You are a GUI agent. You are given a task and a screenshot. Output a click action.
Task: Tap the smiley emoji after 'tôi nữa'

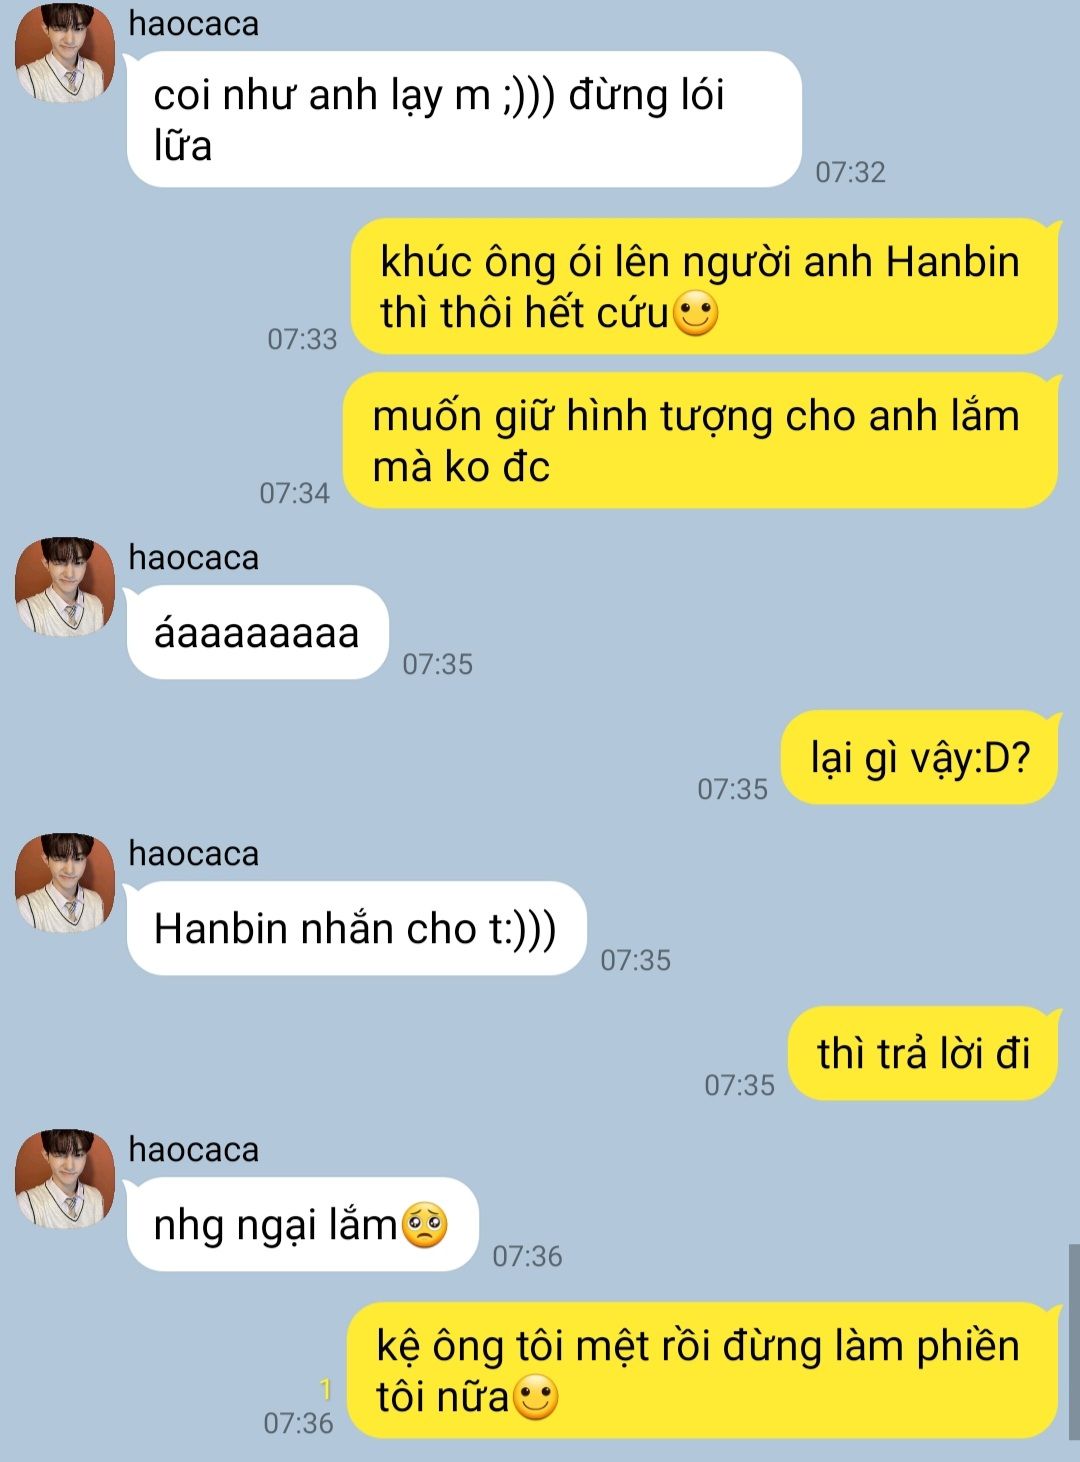[536, 1398]
